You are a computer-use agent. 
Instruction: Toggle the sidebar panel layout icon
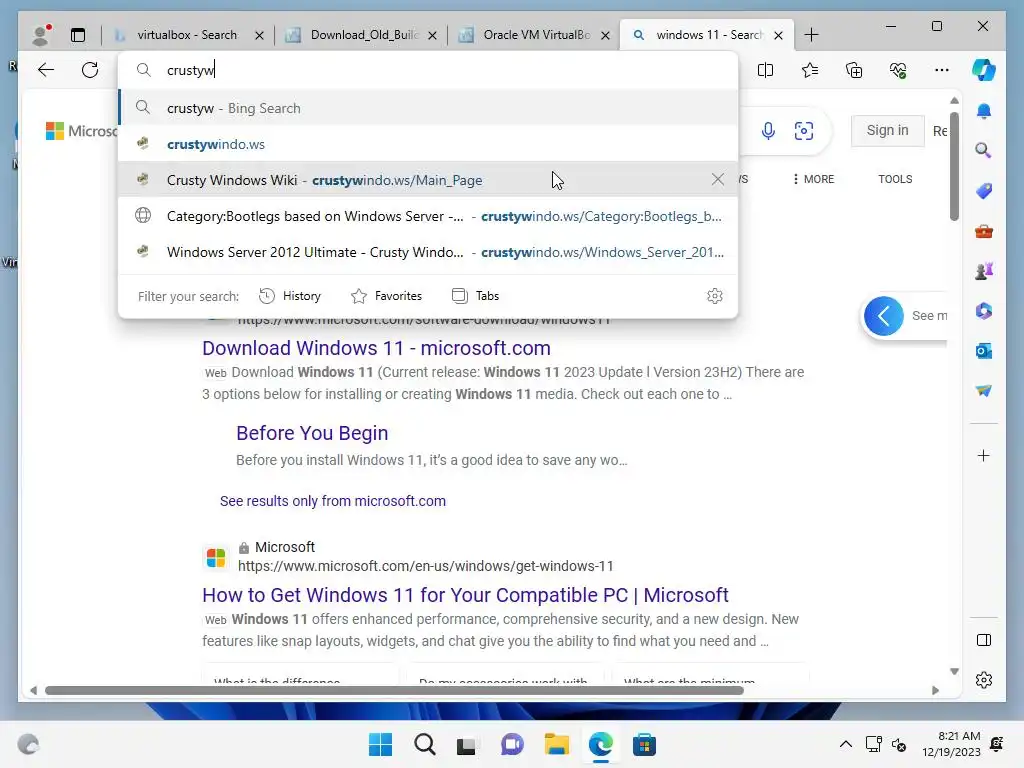point(984,640)
